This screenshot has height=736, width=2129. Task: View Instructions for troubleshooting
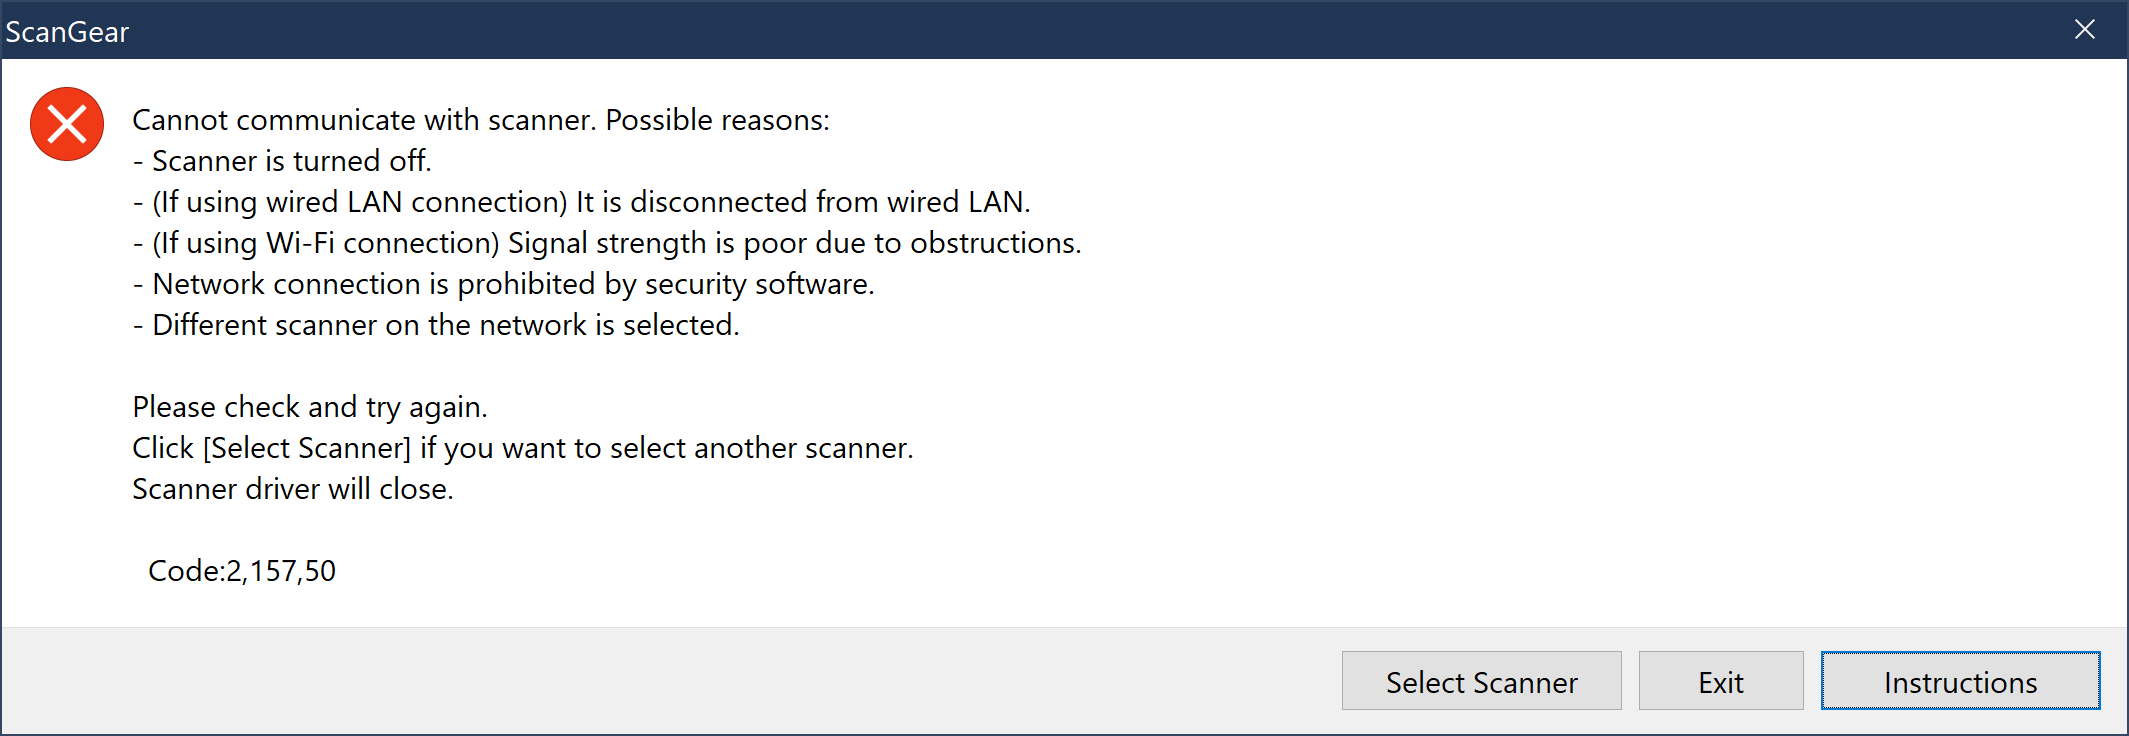tap(1959, 681)
